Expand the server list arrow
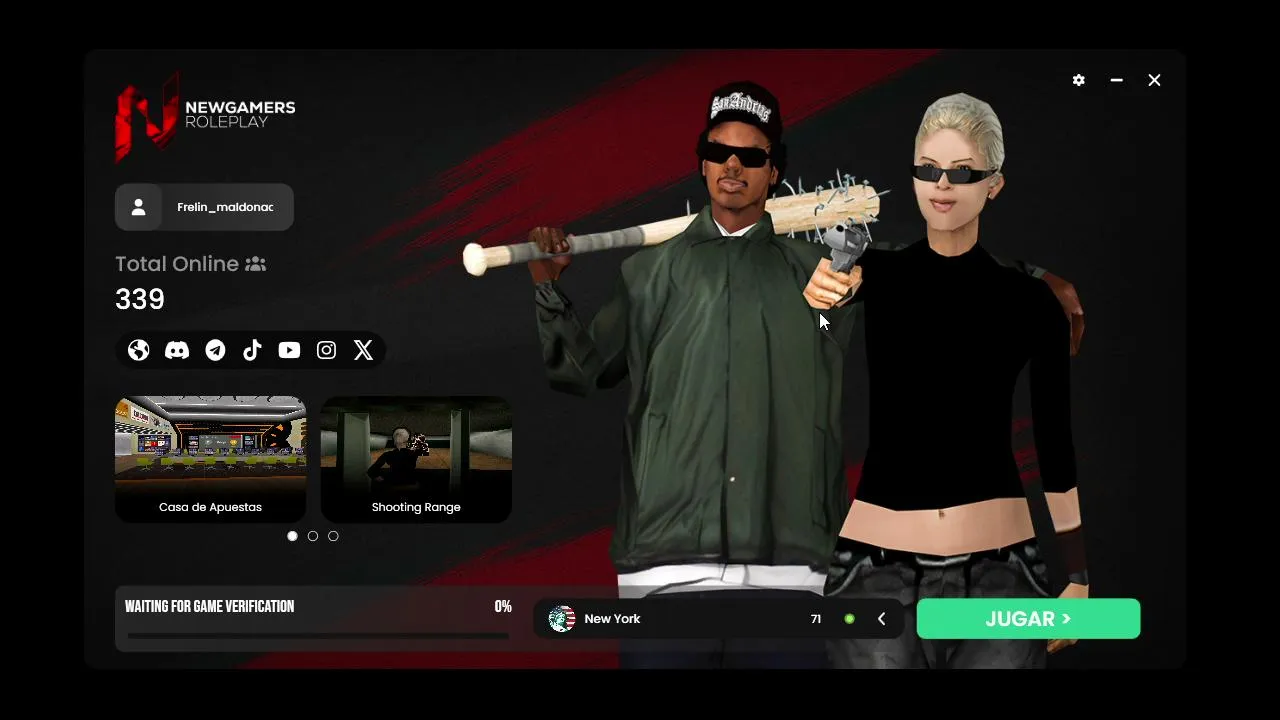Viewport: 1280px width, 720px height. pos(881,619)
